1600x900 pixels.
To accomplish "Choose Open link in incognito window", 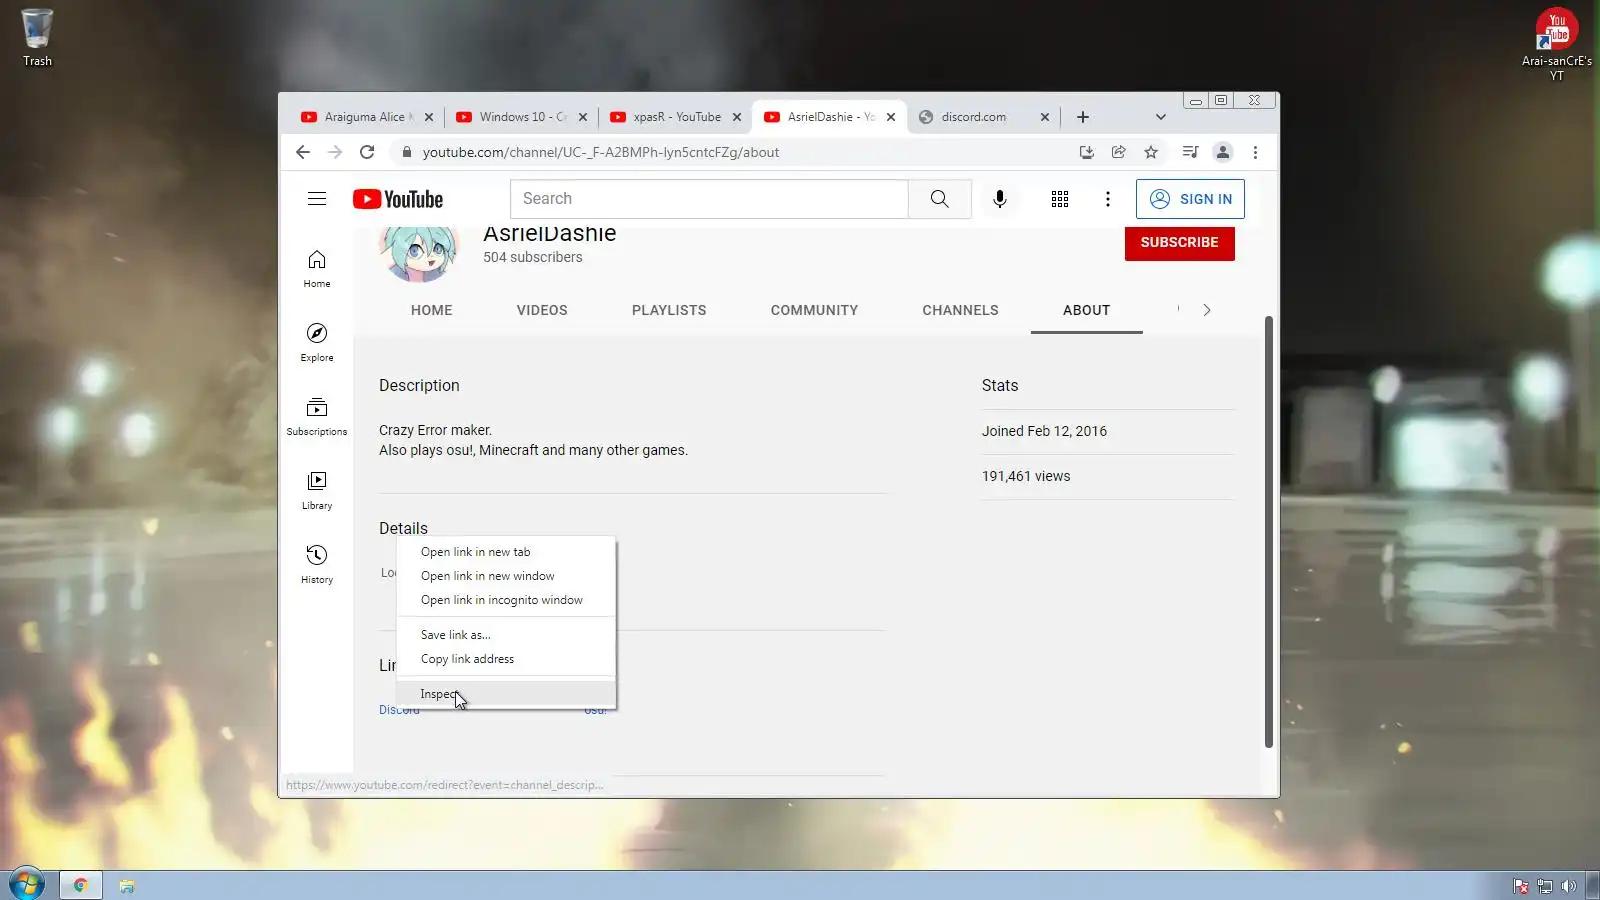I will [x=506, y=600].
